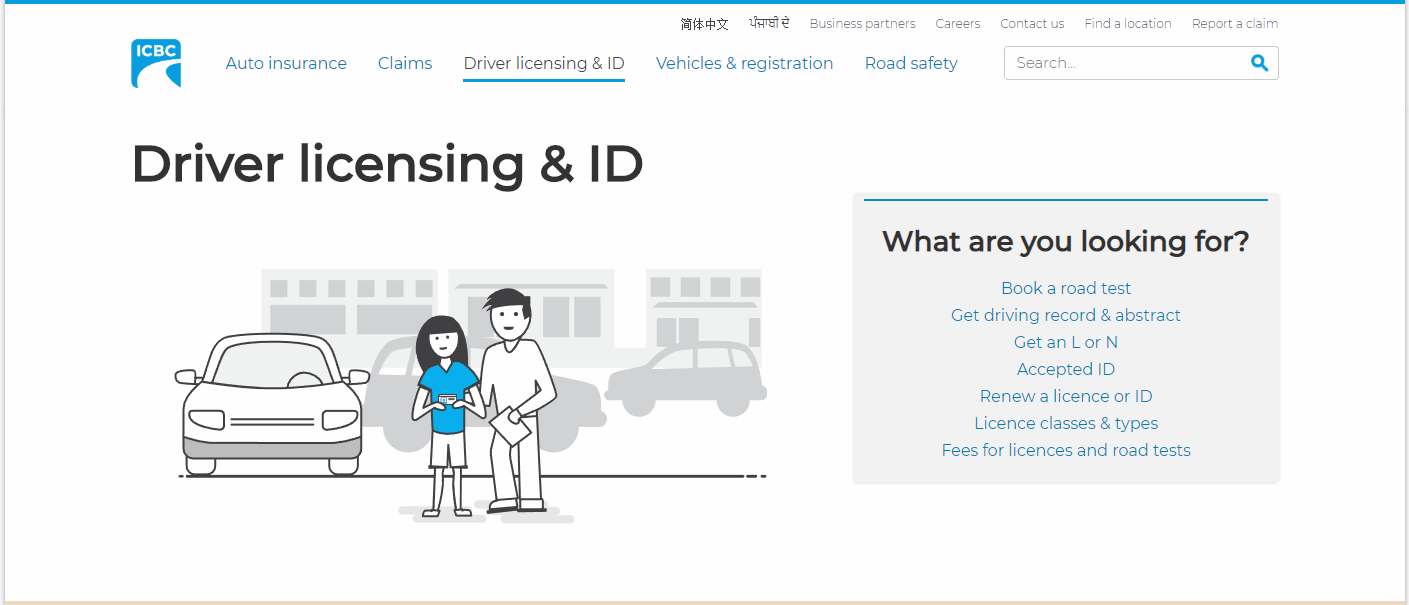Image resolution: width=1409 pixels, height=605 pixels.
Task: Switch language to Simplified Chinese
Action: [705, 23]
